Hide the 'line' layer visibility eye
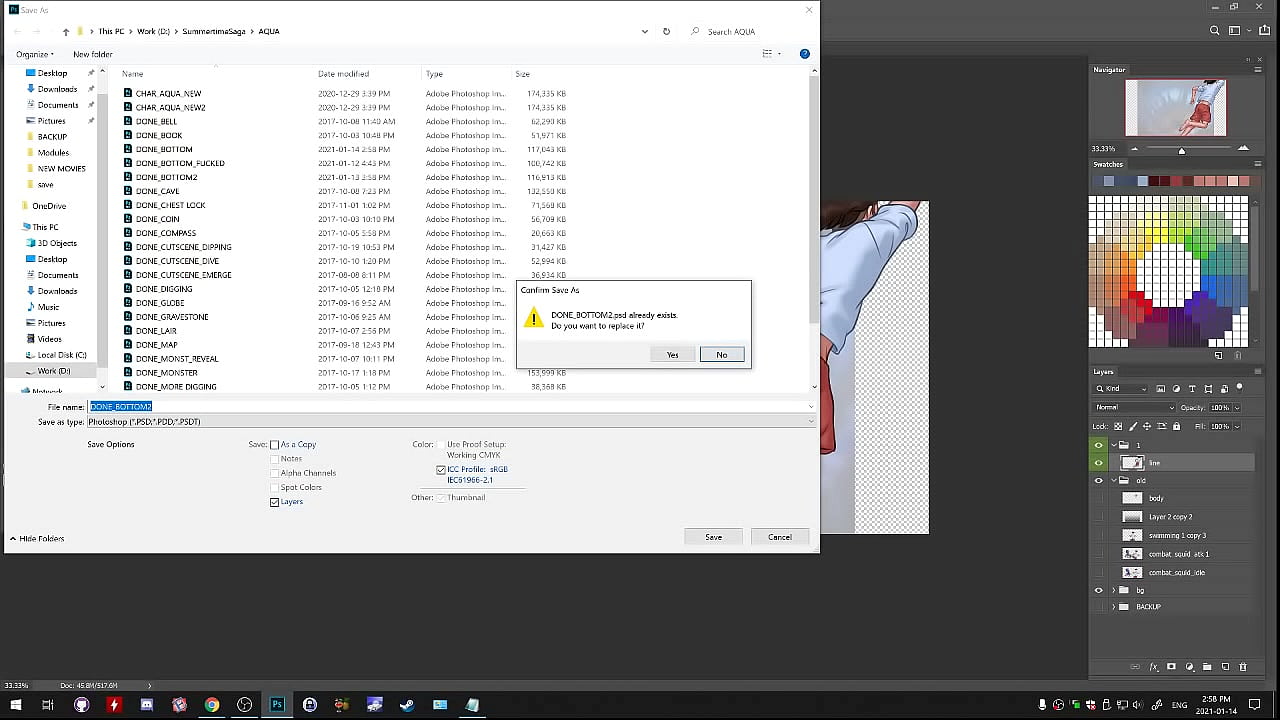 pos(1098,463)
